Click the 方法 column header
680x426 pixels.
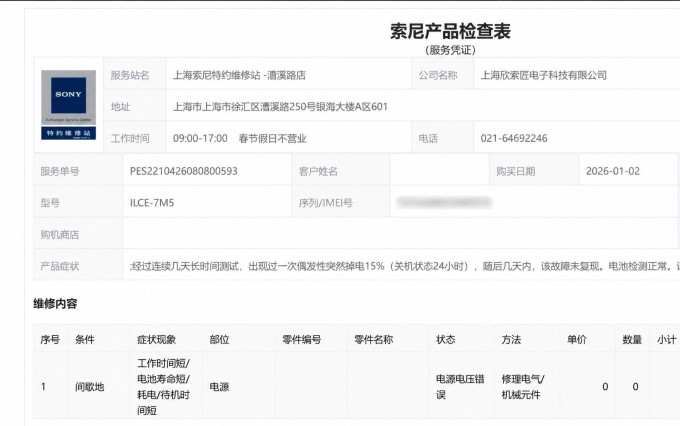click(x=511, y=339)
